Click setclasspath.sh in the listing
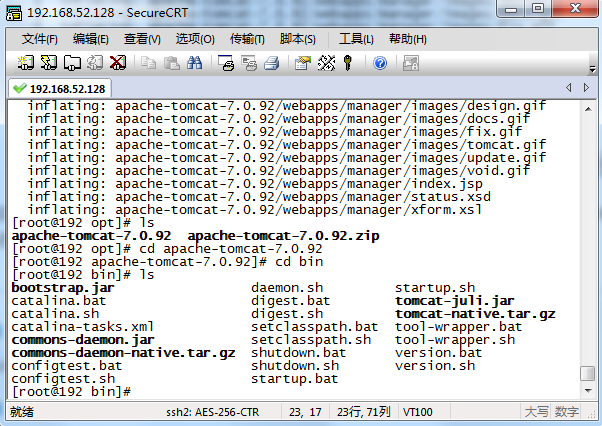Viewport: 602px width, 426px height. pyautogui.click(x=311, y=340)
